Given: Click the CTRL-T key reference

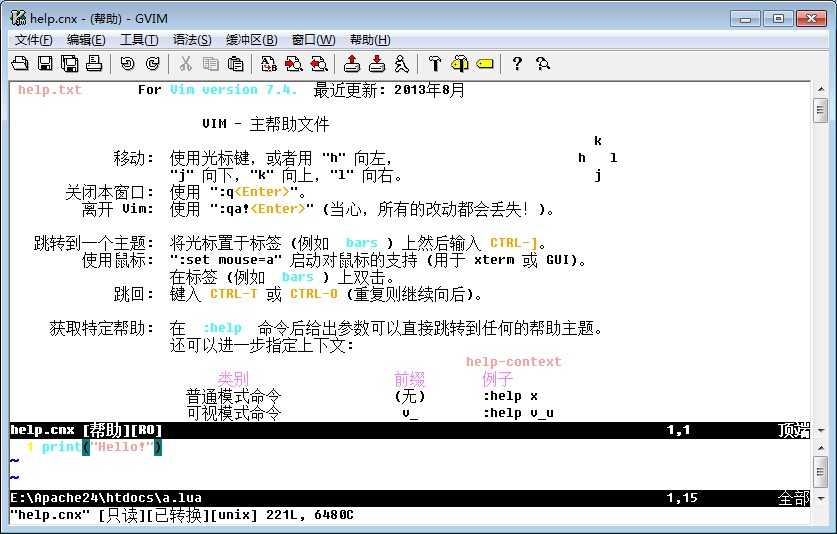Looking at the screenshot, I should tap(233, 294).
